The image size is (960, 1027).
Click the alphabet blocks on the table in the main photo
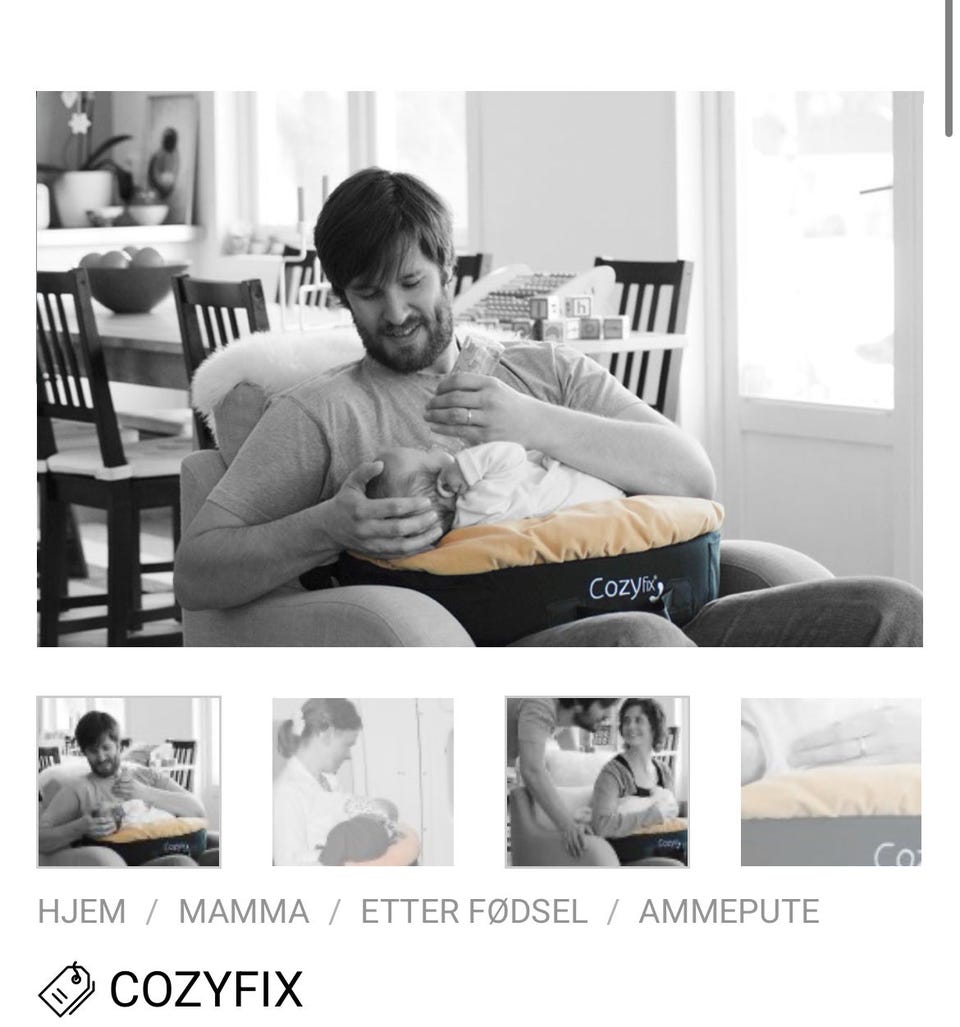tap(568, 318)
